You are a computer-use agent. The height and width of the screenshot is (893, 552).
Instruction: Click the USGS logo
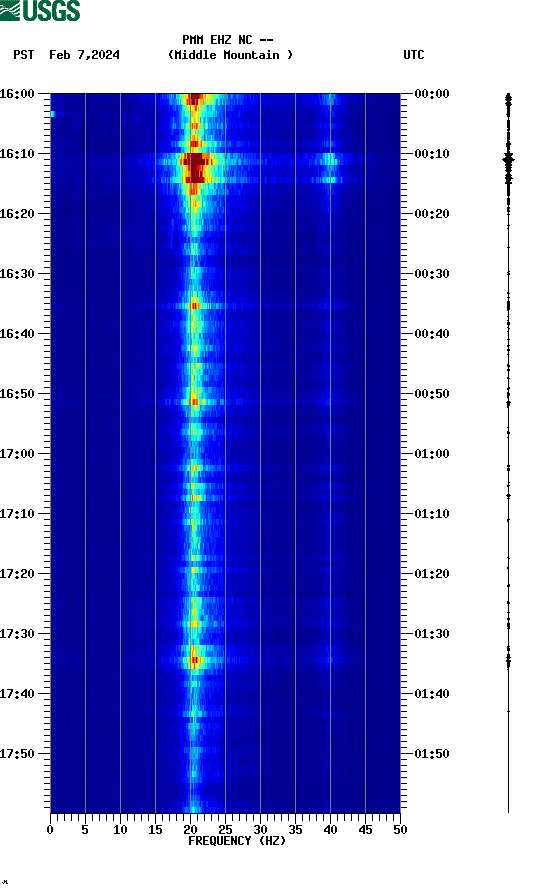[40, 10]
